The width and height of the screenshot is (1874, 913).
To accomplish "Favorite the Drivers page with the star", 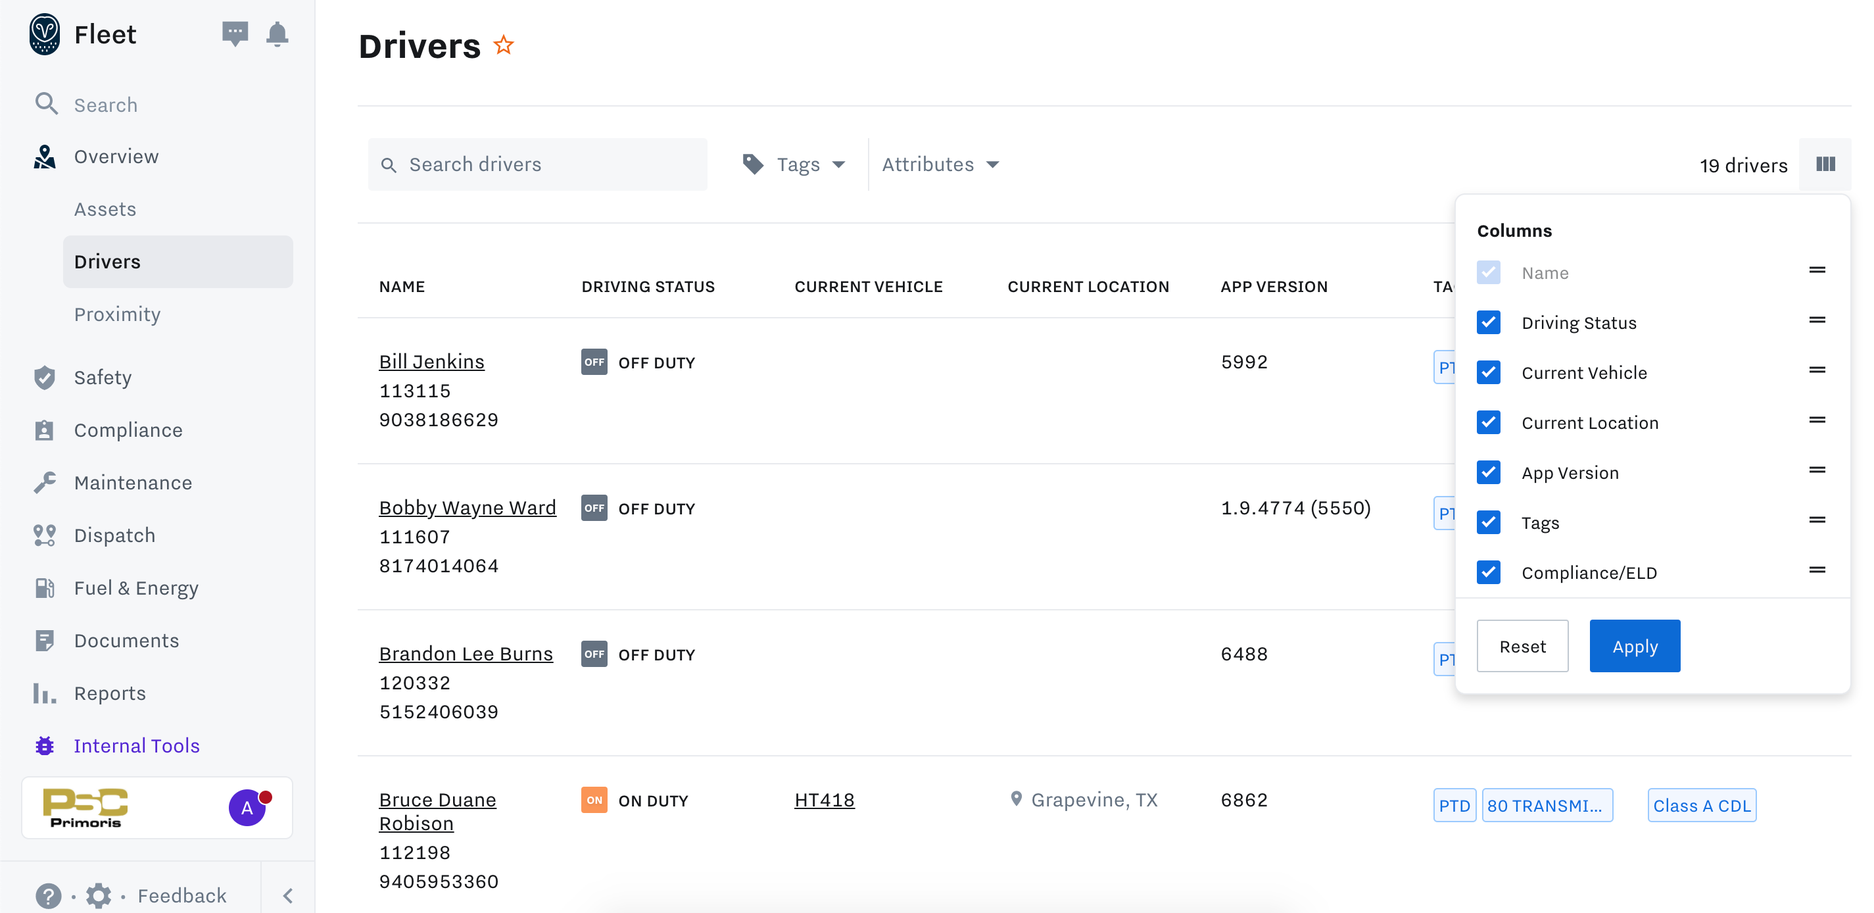I will click(504, 45).
